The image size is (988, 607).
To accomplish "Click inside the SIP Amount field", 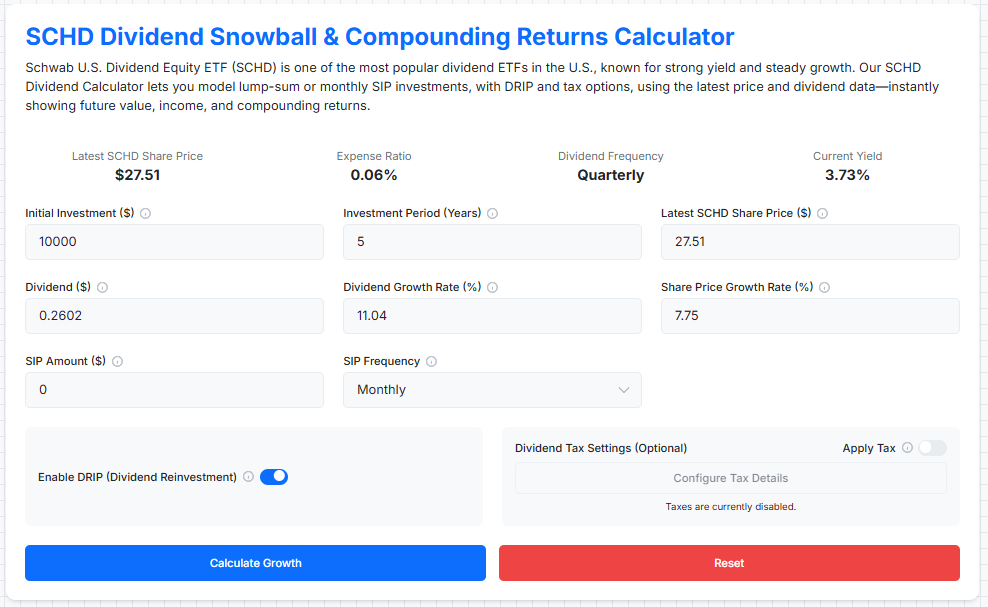I will tap(174, 390).
